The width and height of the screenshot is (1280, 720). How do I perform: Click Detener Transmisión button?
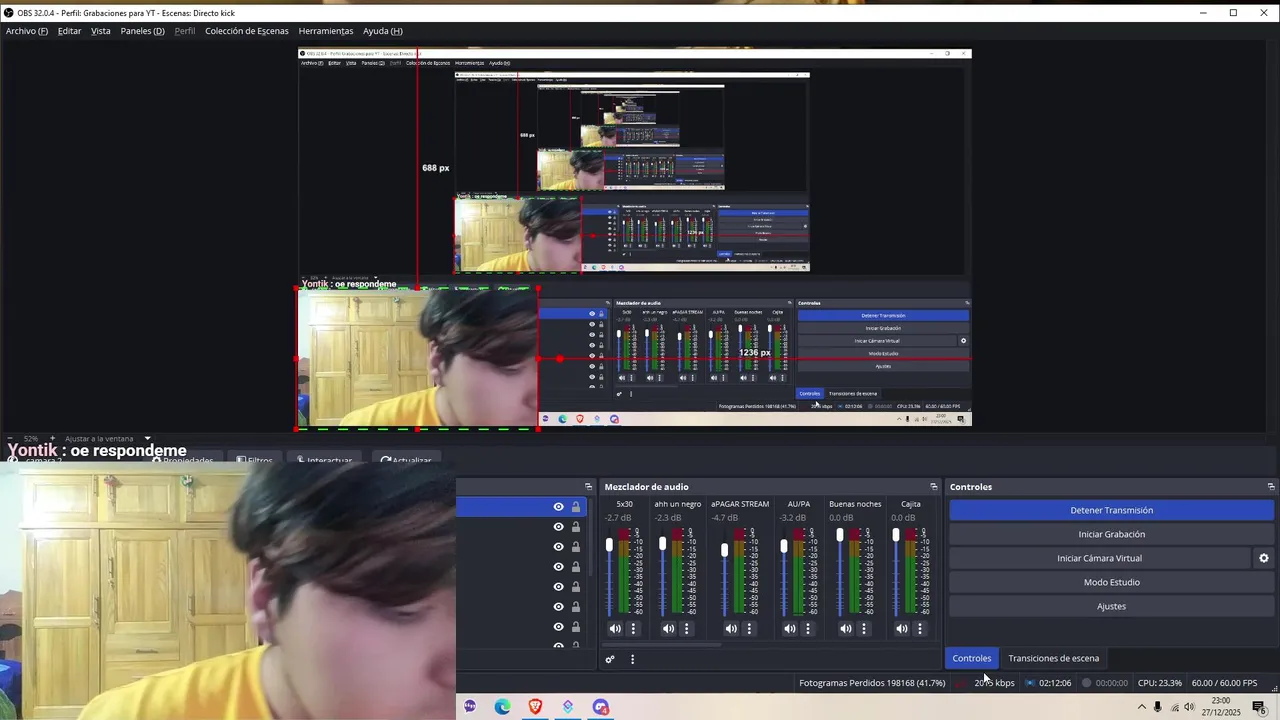click(1112, 510)
